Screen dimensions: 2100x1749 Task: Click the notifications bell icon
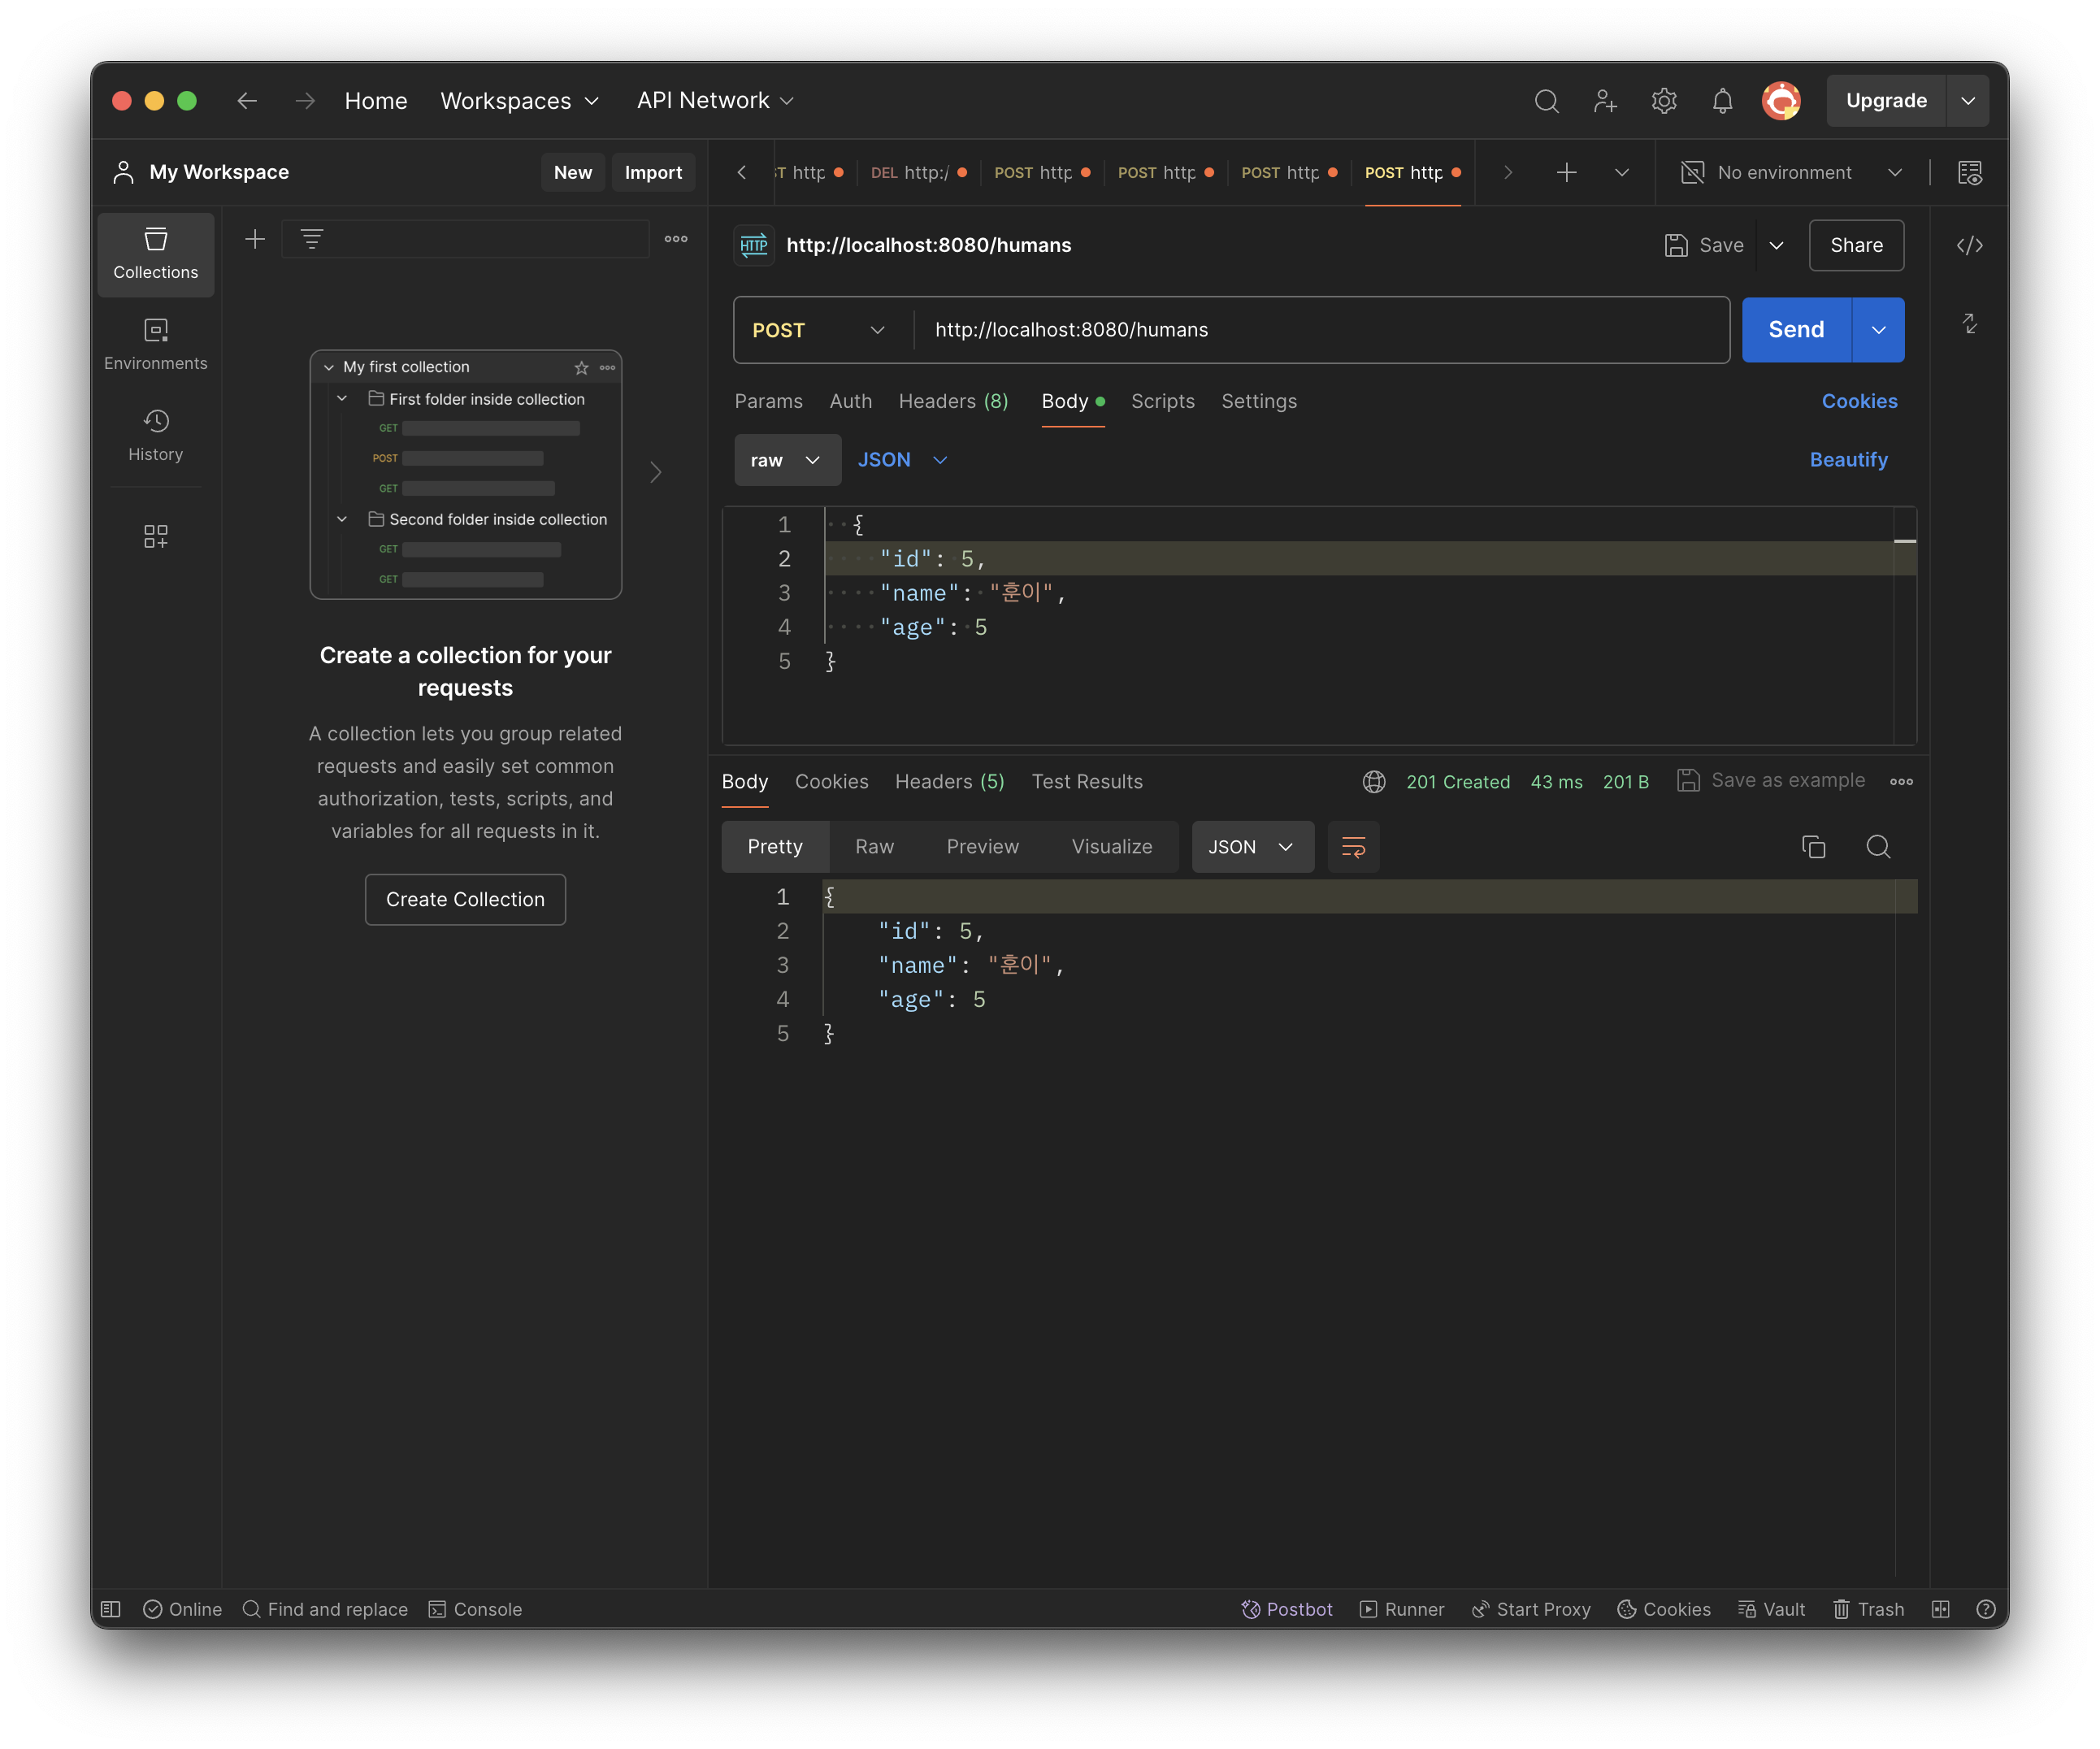point(1722,101)
